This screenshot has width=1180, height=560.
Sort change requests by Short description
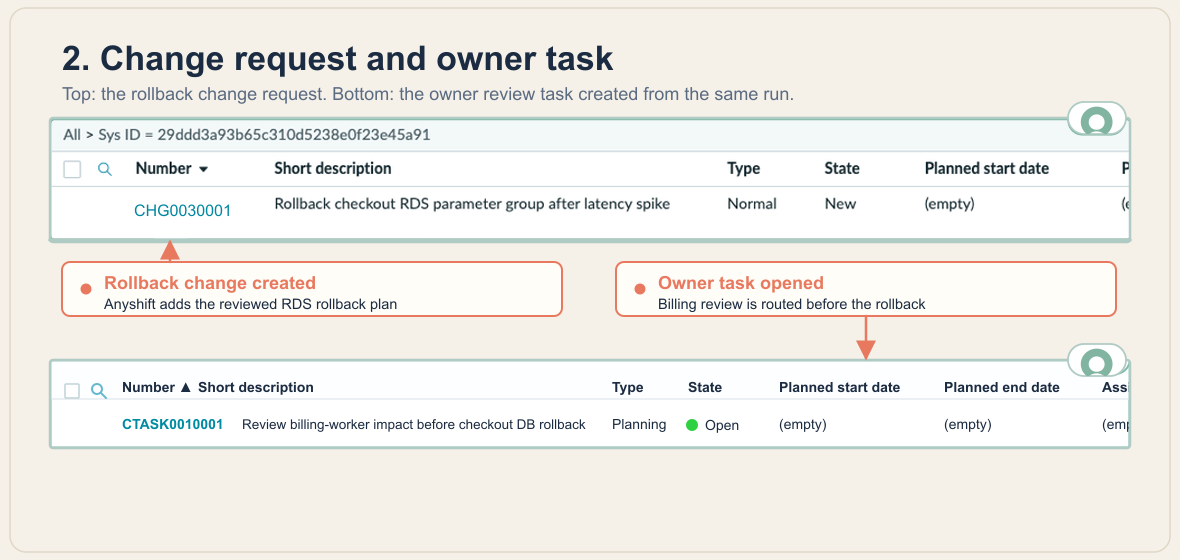tap(333, 169)
